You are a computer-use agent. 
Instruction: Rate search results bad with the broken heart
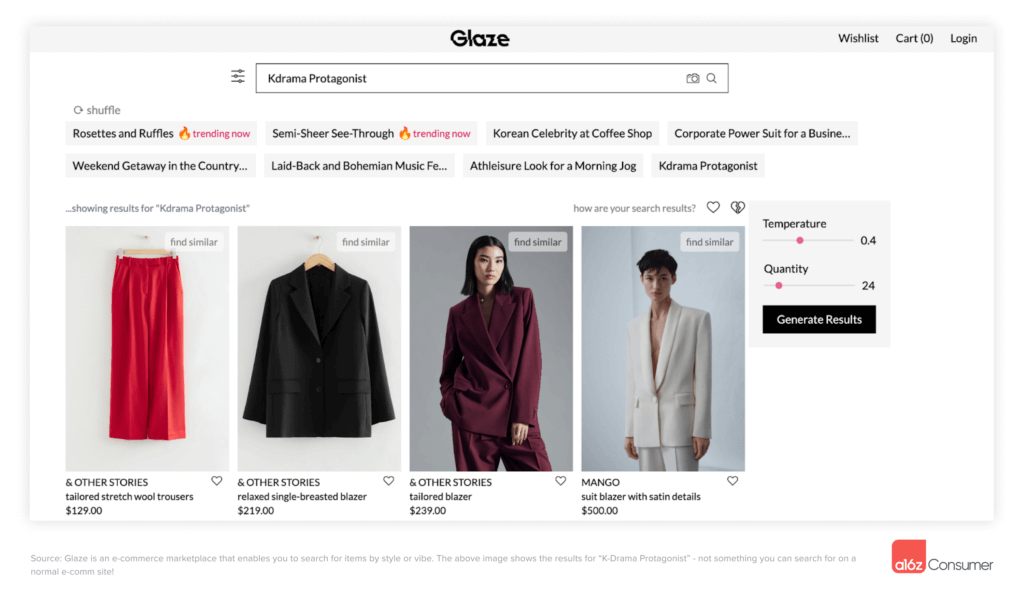coord(738,207)
